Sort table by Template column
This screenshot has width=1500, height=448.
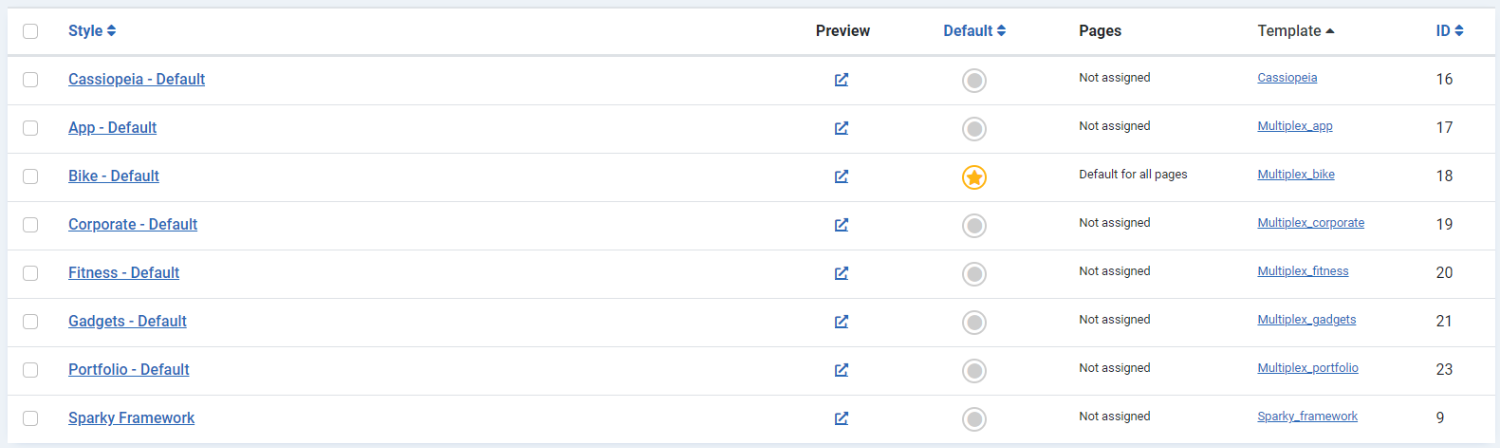[x=1296, y=31]
